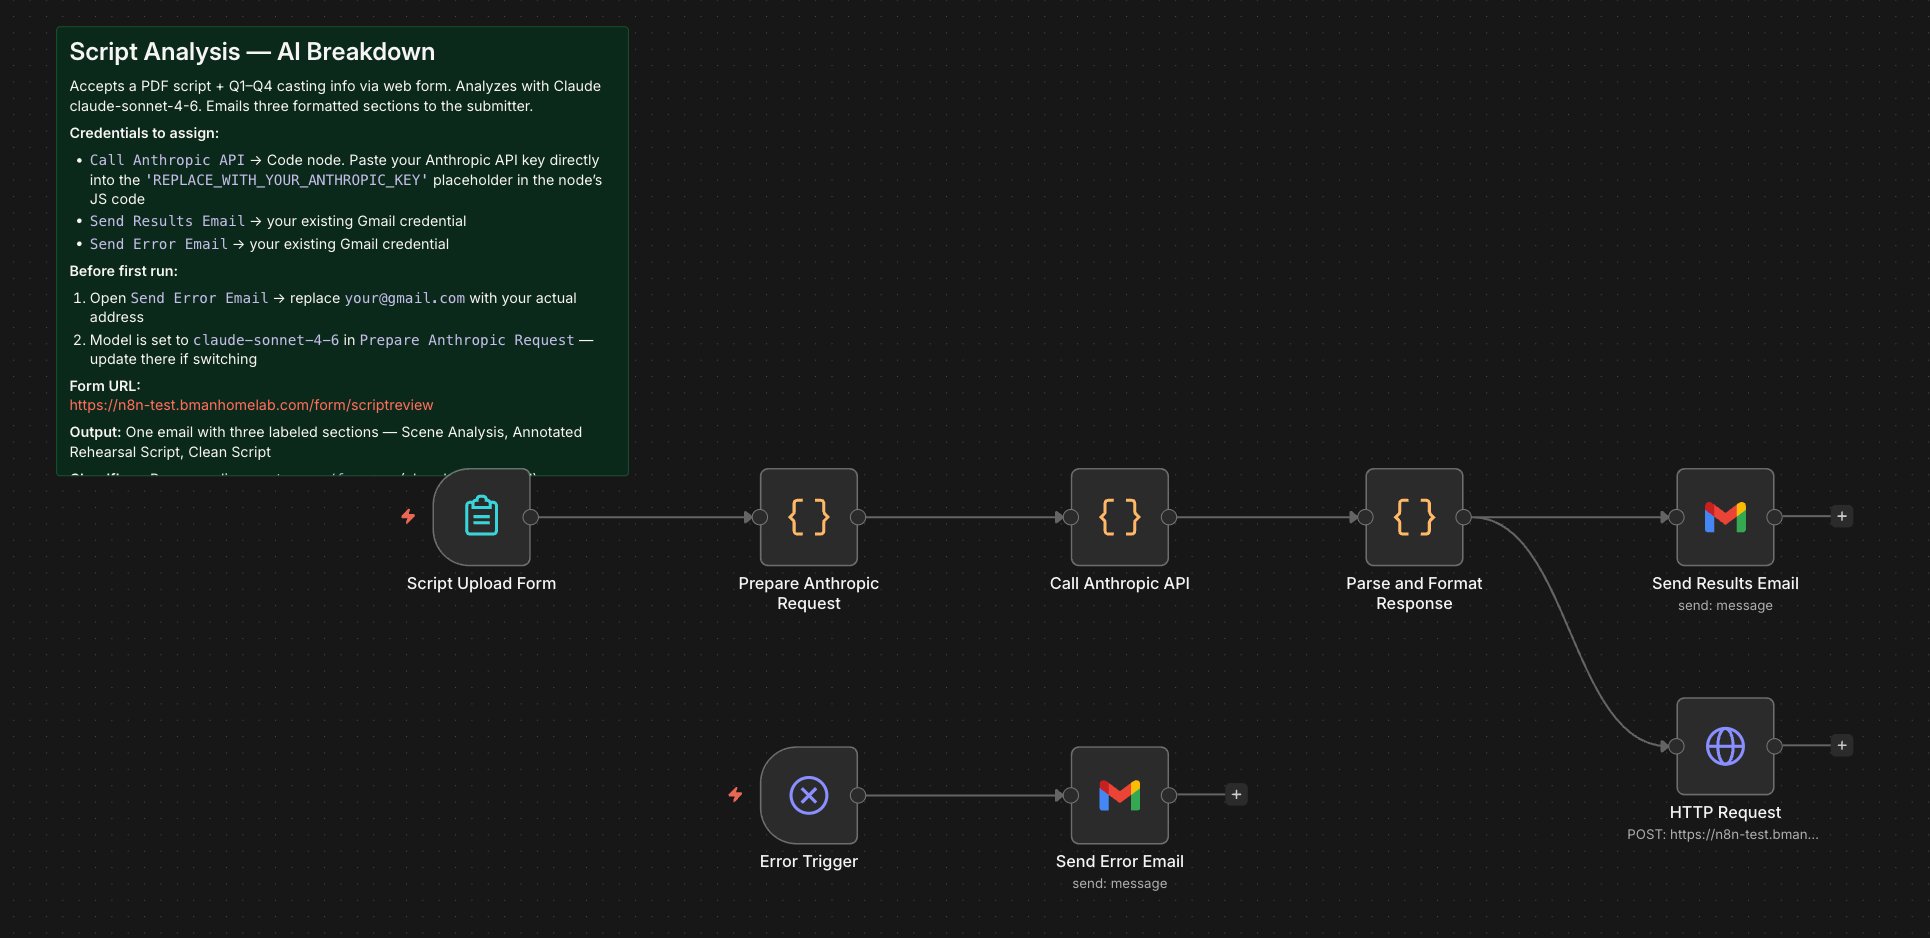Add a node after Send Error Email
The width and height of the screenshot is (1930, 938).
pyautogui.click(x=1236, y=794)
